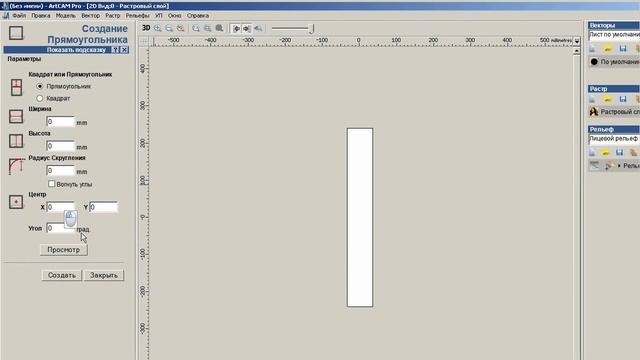The width and height of the screenshot is (640, 360).
Task: Click the Радиус Скругления input field
Action: pyautogui.click(x=61, y=171)
